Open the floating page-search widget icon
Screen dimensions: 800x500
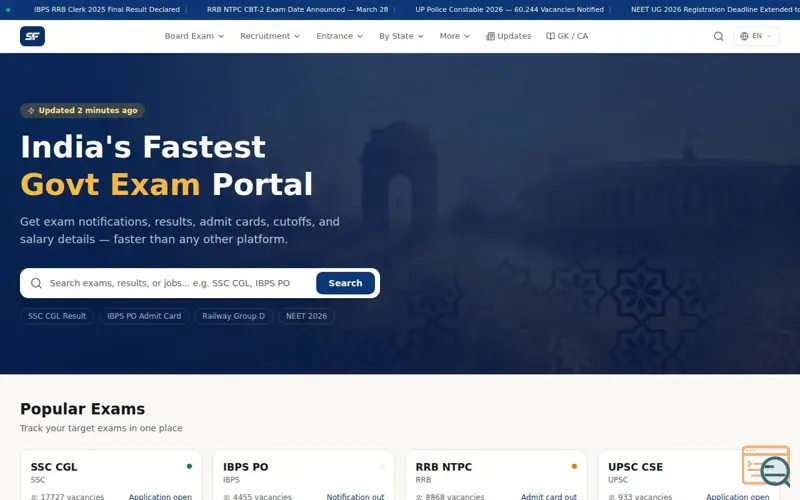767,466
